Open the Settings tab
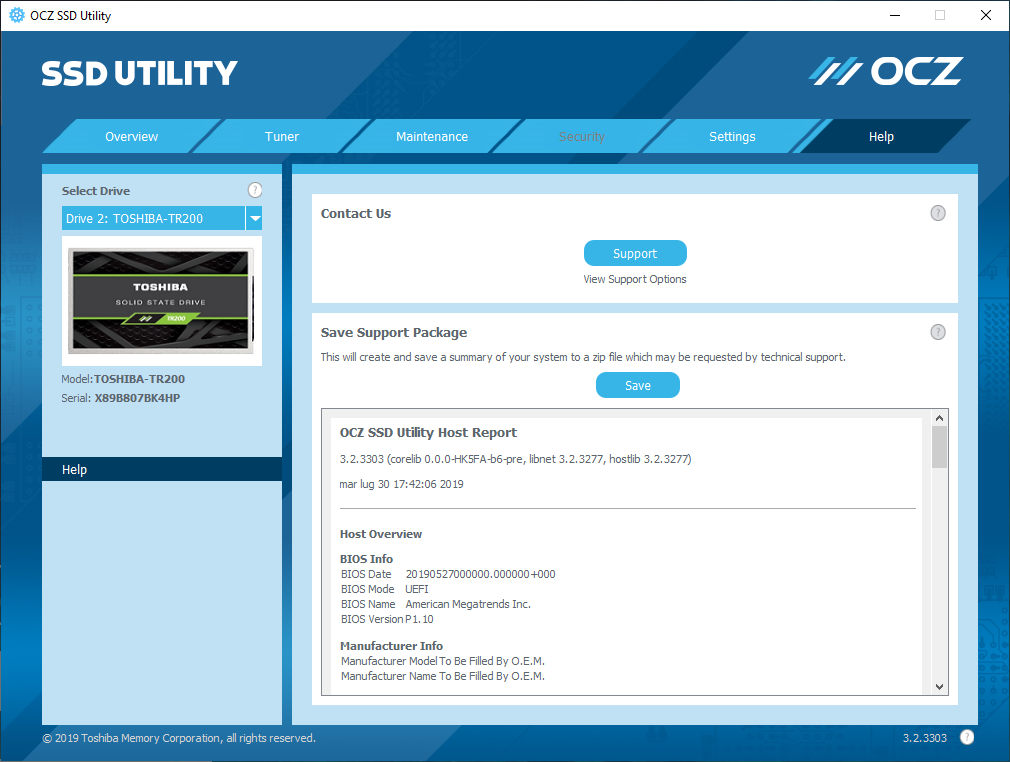This screenshot has height=762, width=1010. tap(732, 137)
